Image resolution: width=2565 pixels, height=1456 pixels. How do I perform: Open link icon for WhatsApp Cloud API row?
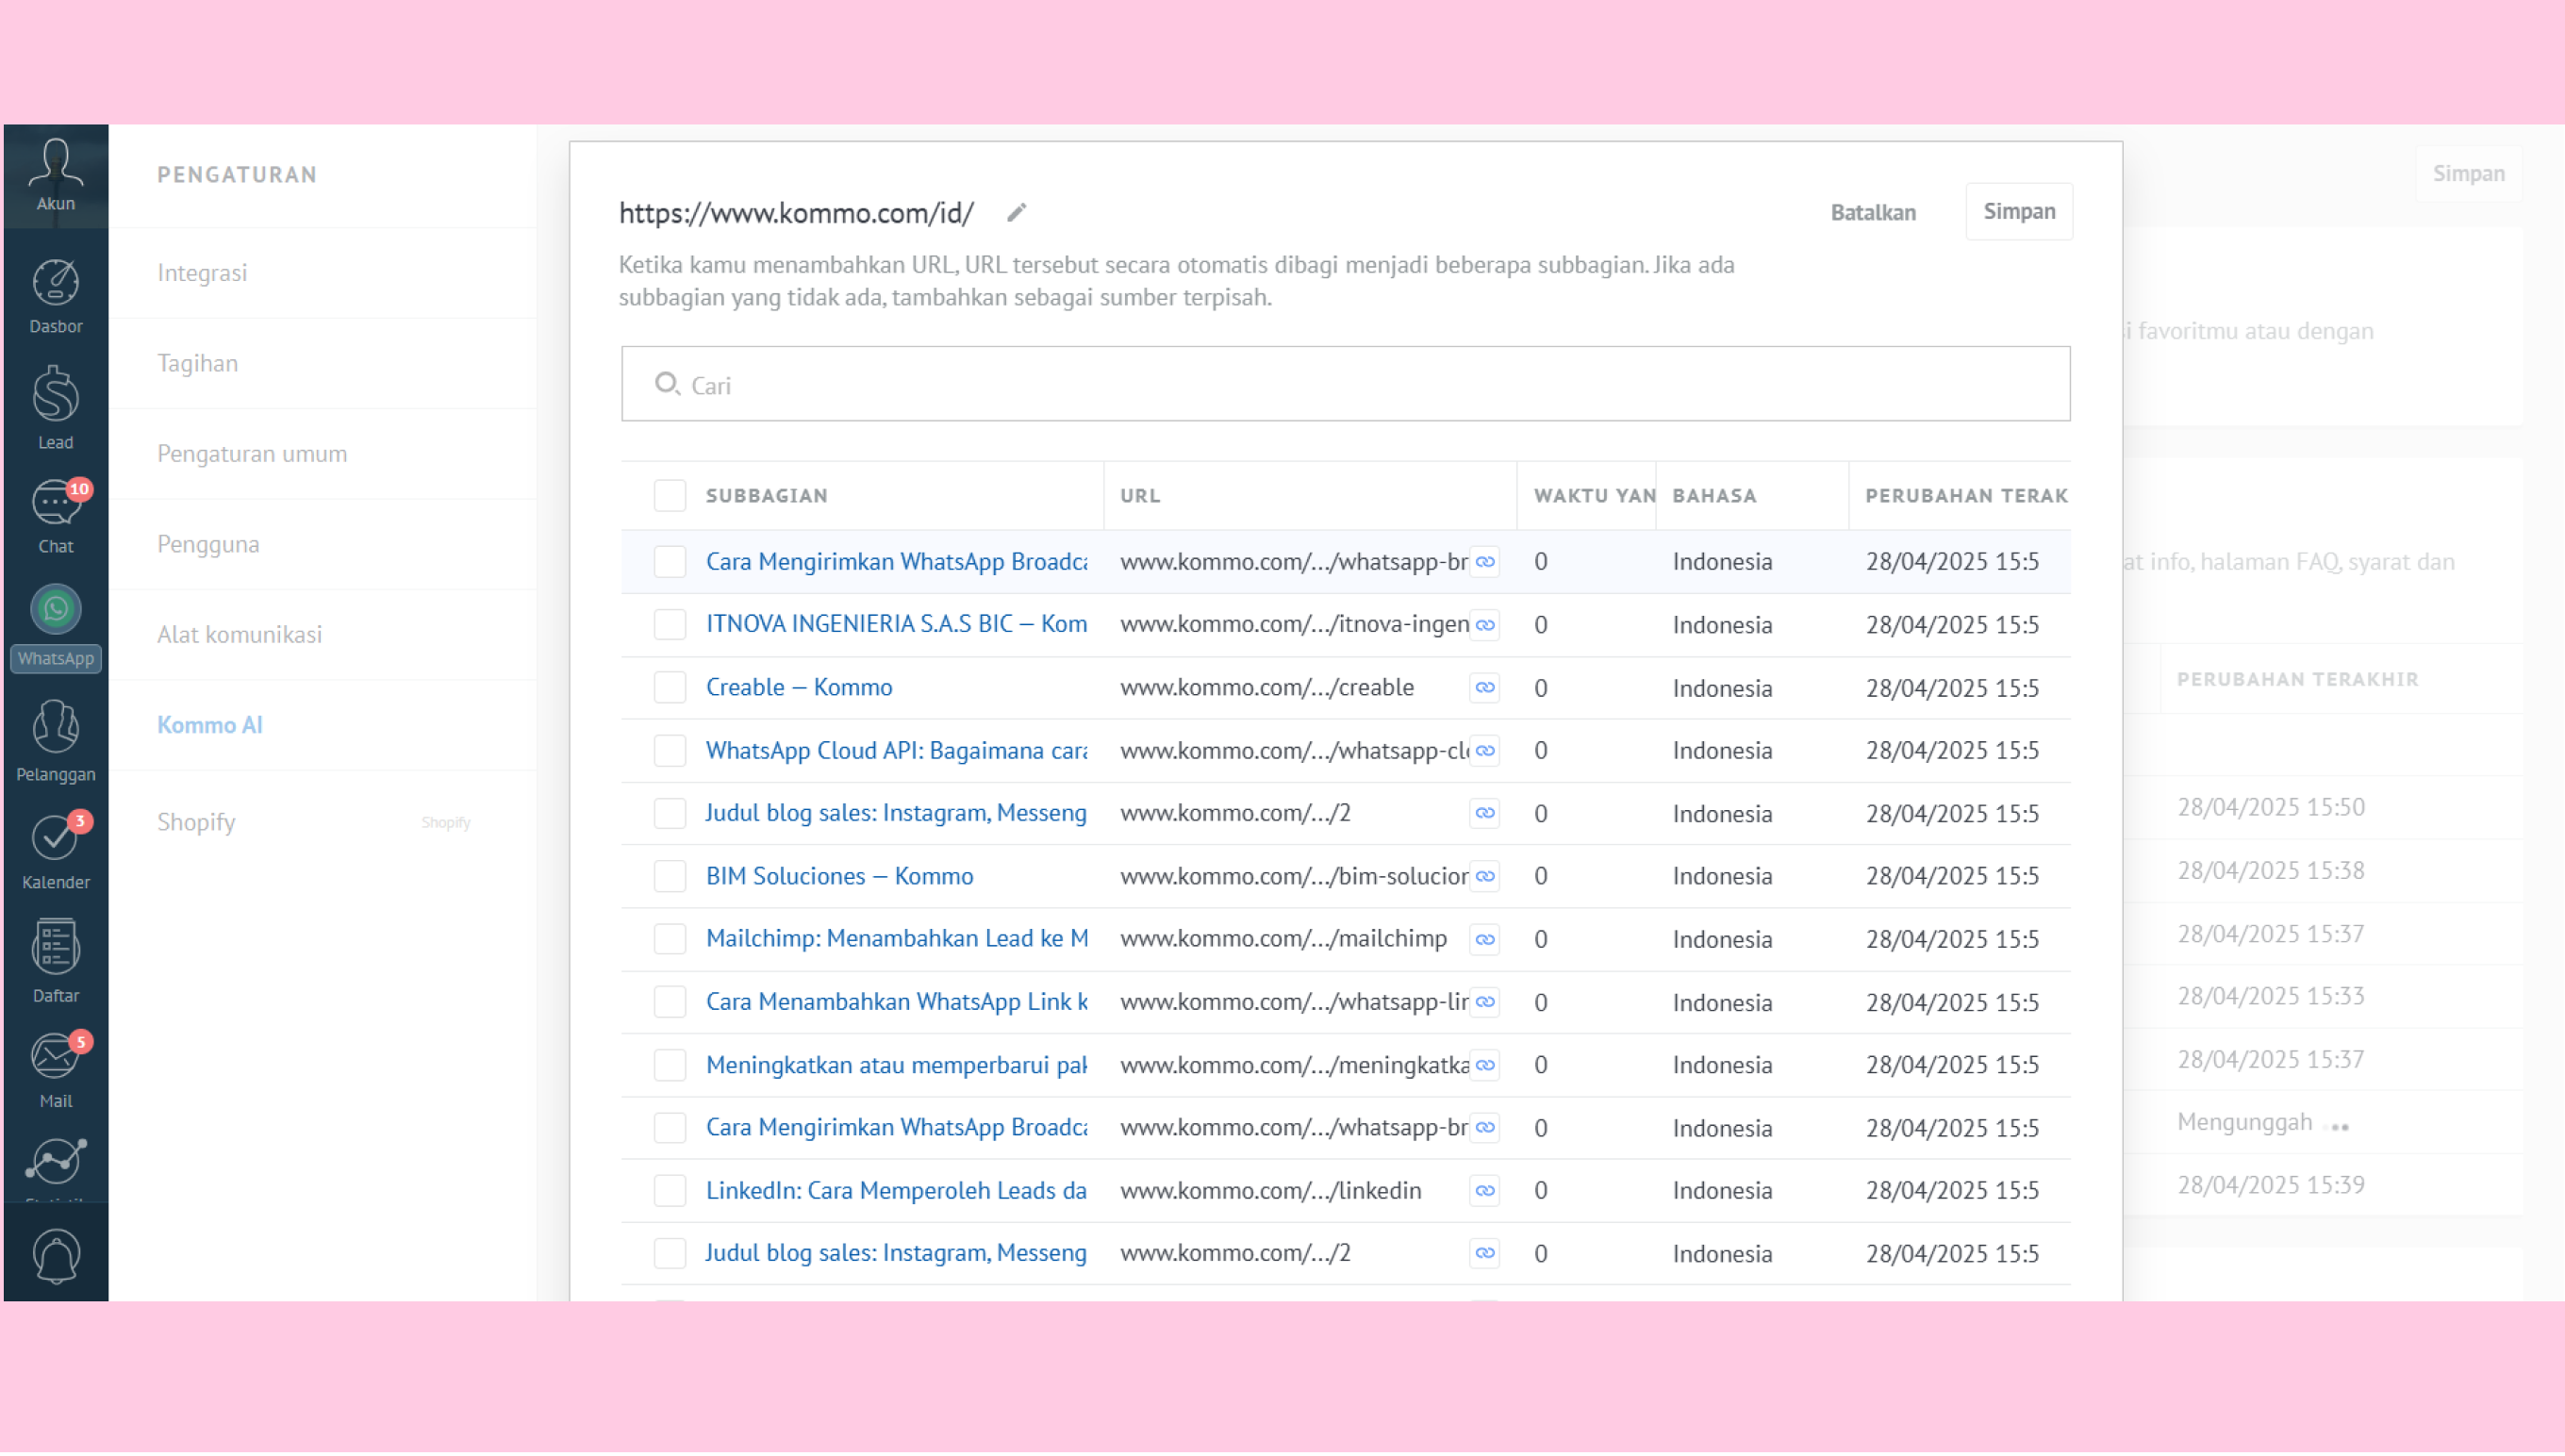click(x=1485, y=751)
